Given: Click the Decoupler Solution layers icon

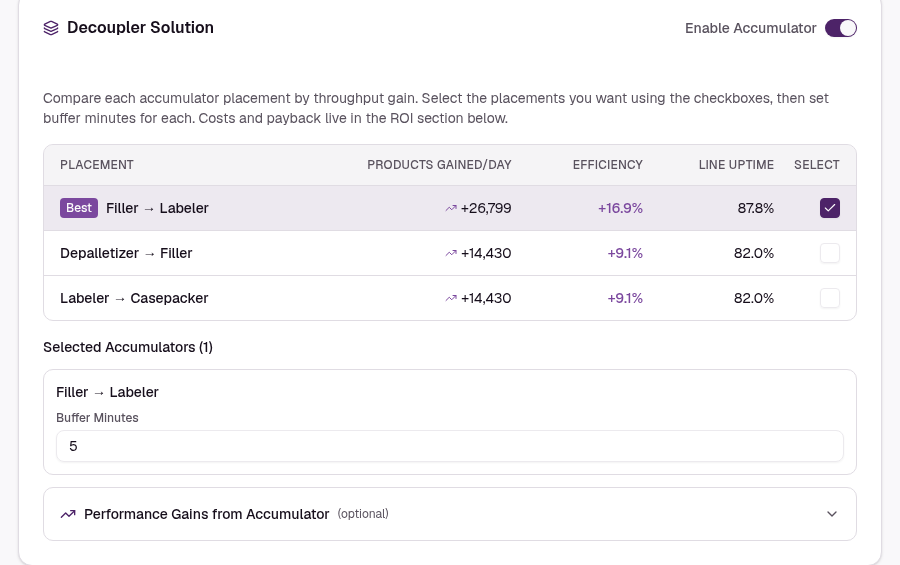Looking at the screenshot, I should coord(51,28).
